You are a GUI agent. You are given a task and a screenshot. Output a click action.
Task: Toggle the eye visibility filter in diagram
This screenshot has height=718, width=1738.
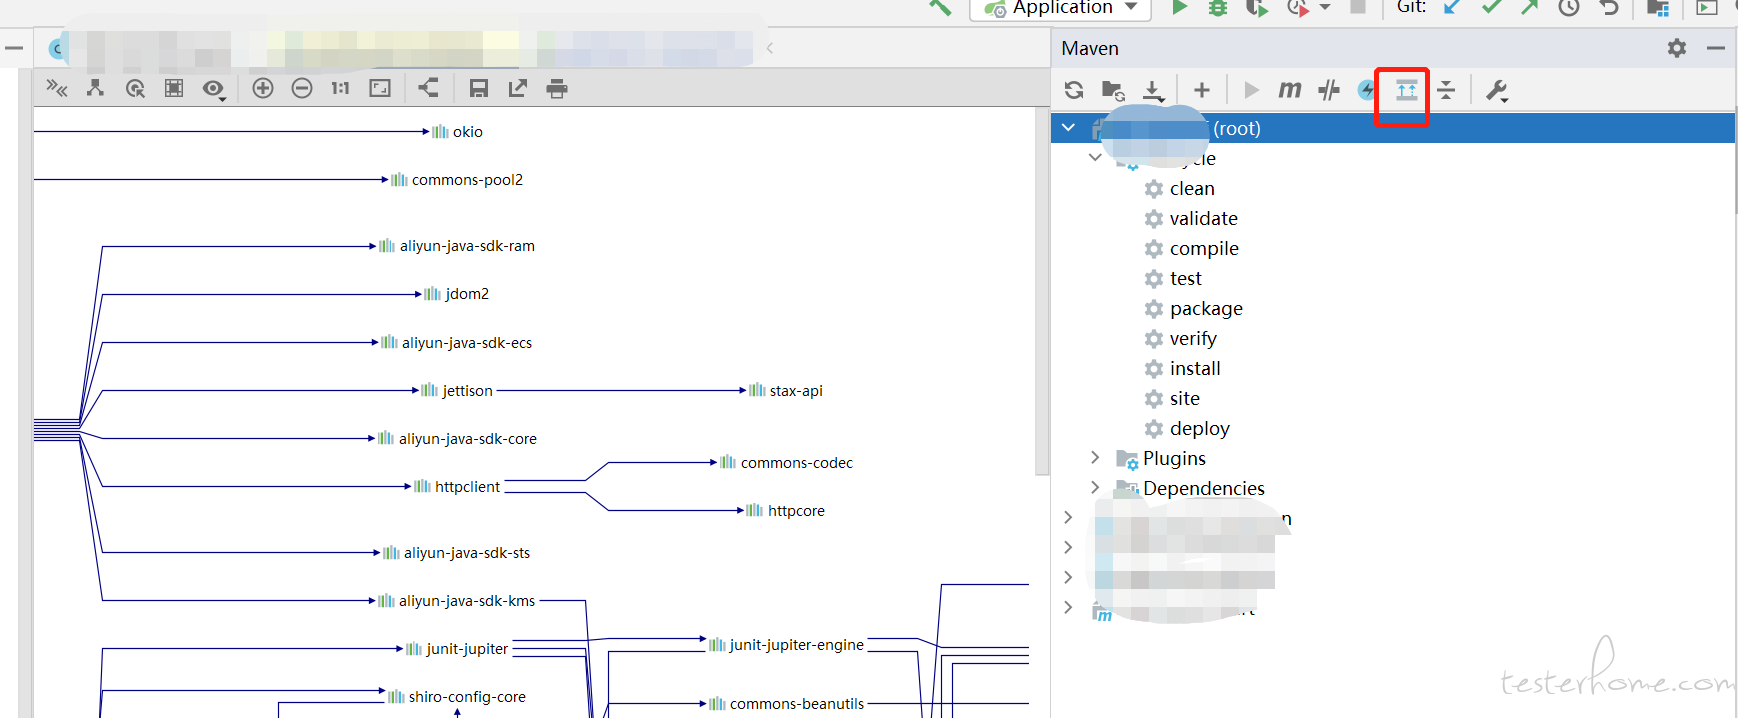[213, 89]
